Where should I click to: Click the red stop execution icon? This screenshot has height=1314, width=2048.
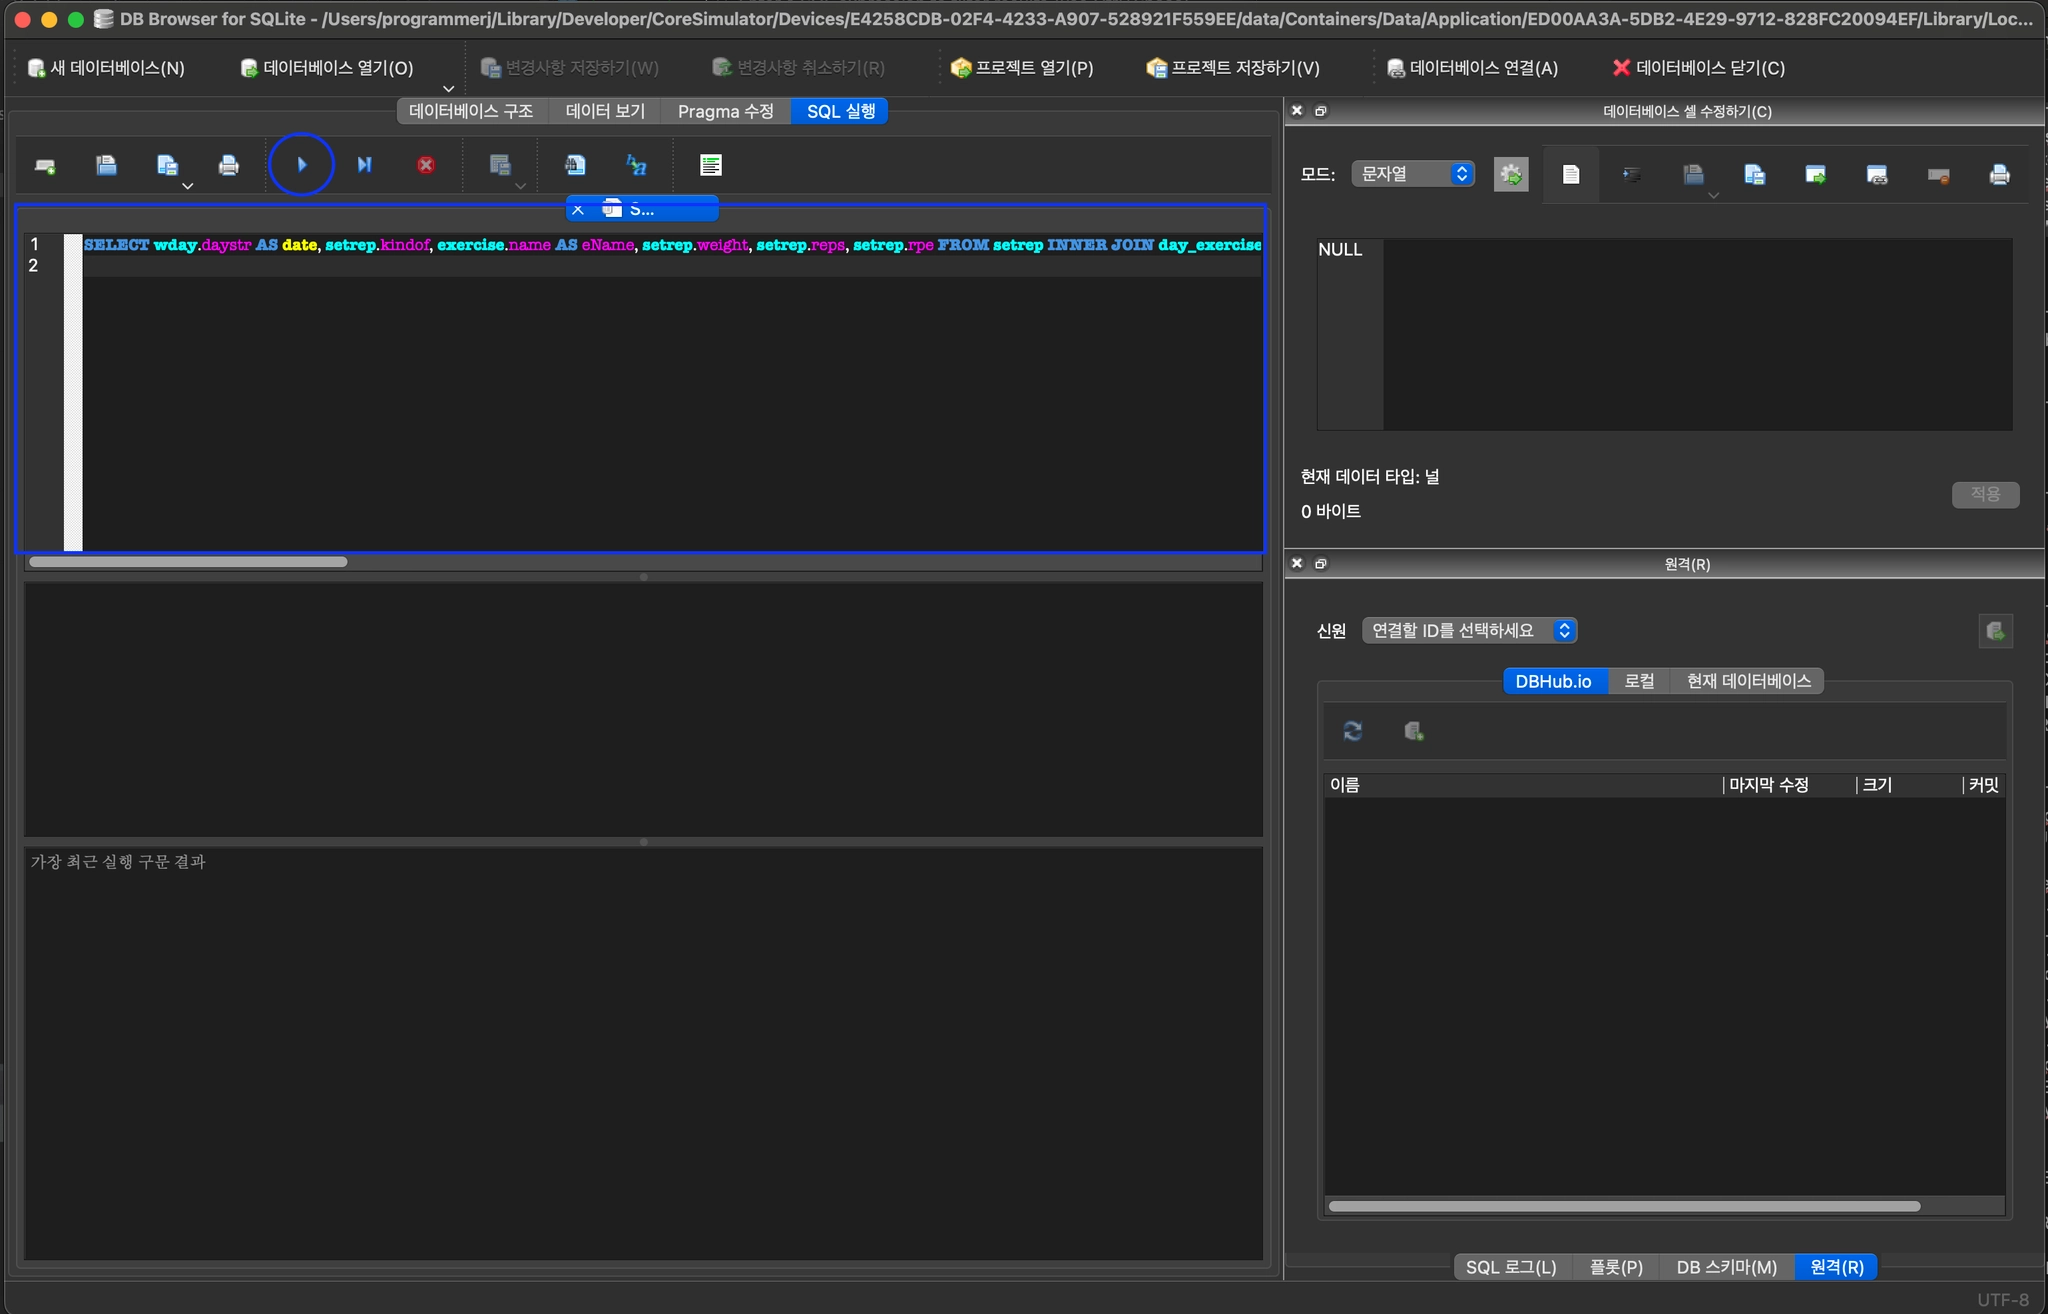click(426, 165)
